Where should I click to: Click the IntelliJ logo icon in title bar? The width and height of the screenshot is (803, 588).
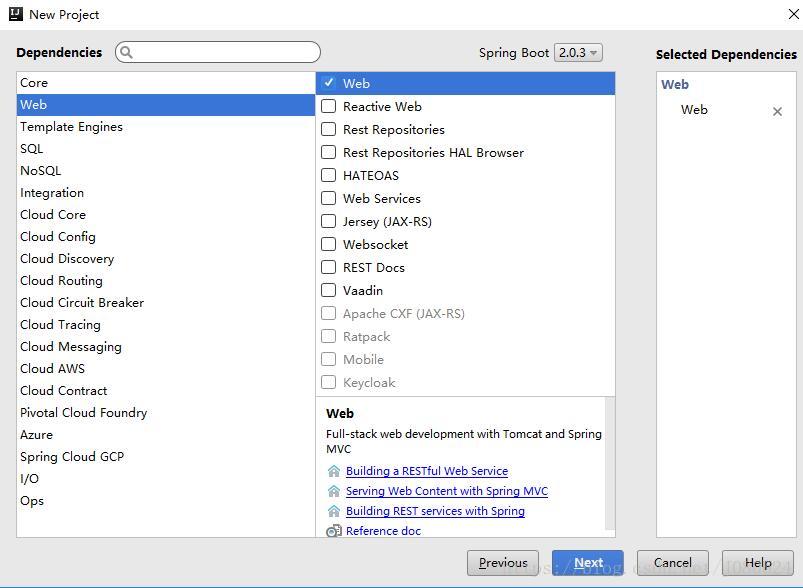pyautogui.click(x=16, y=14)
